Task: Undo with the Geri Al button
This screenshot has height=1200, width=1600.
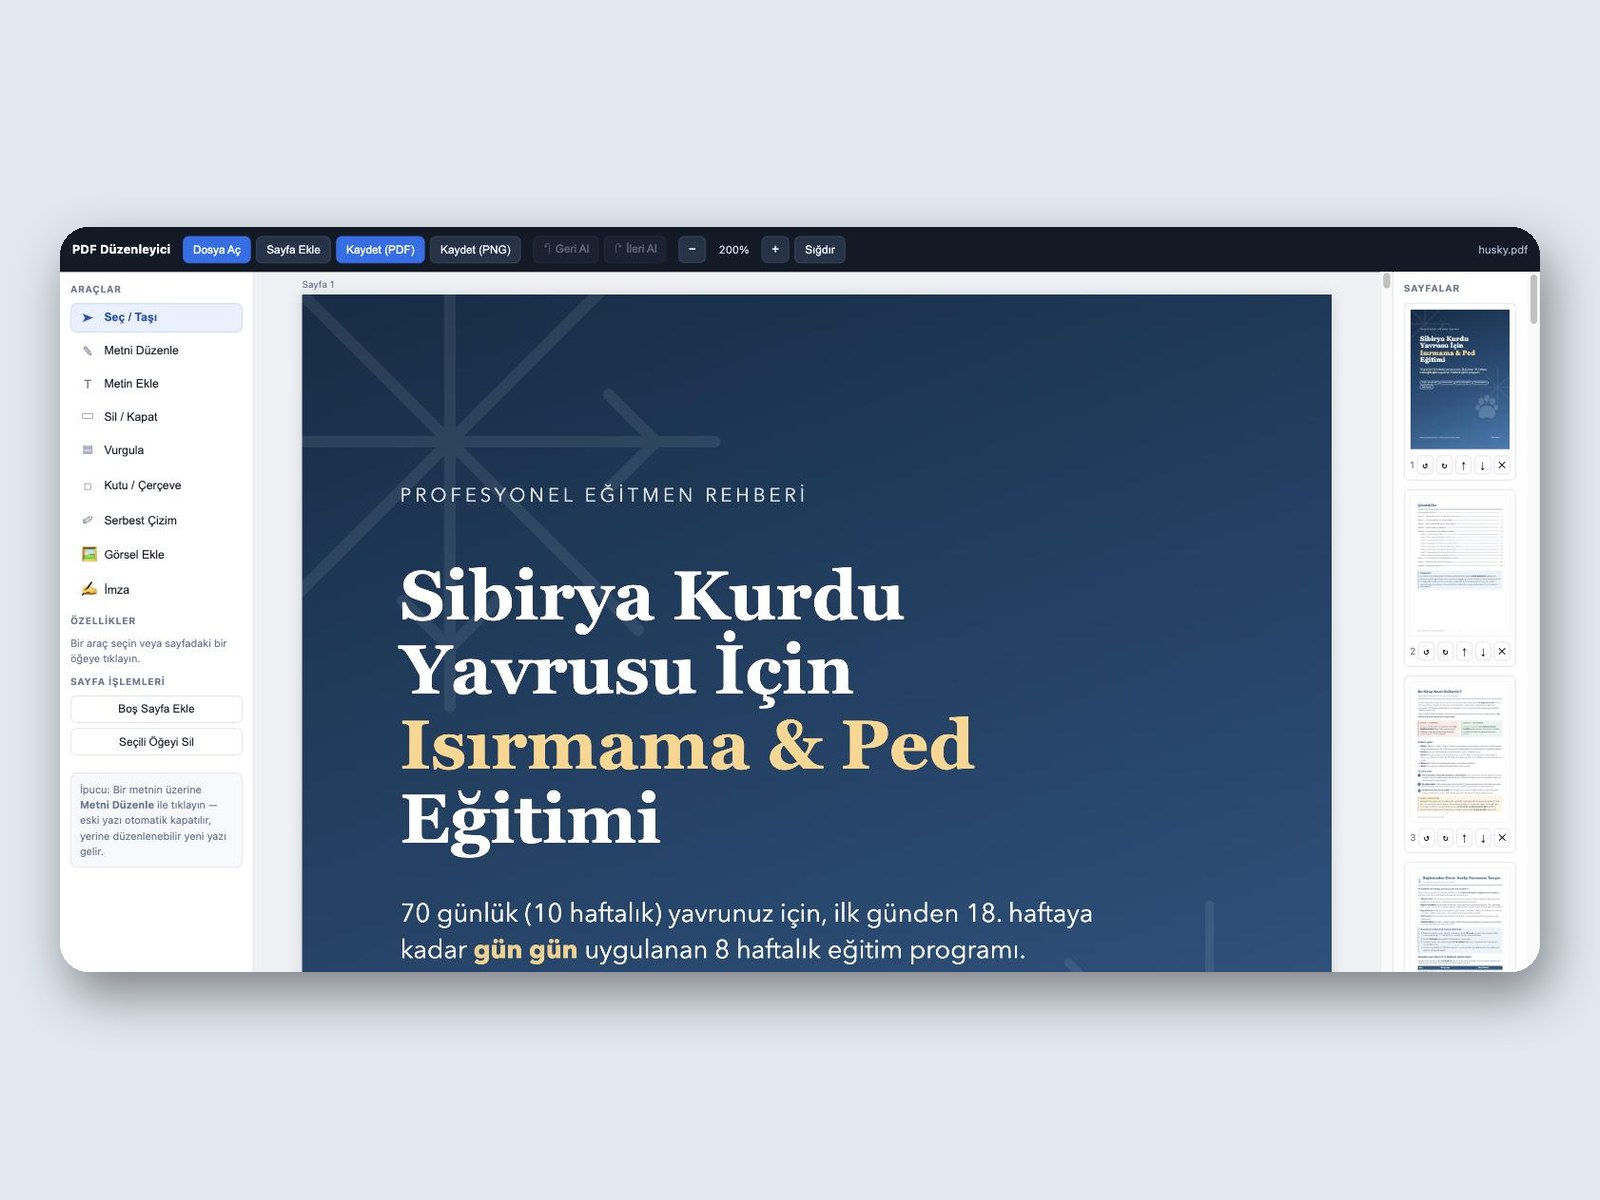Action: 566,249
